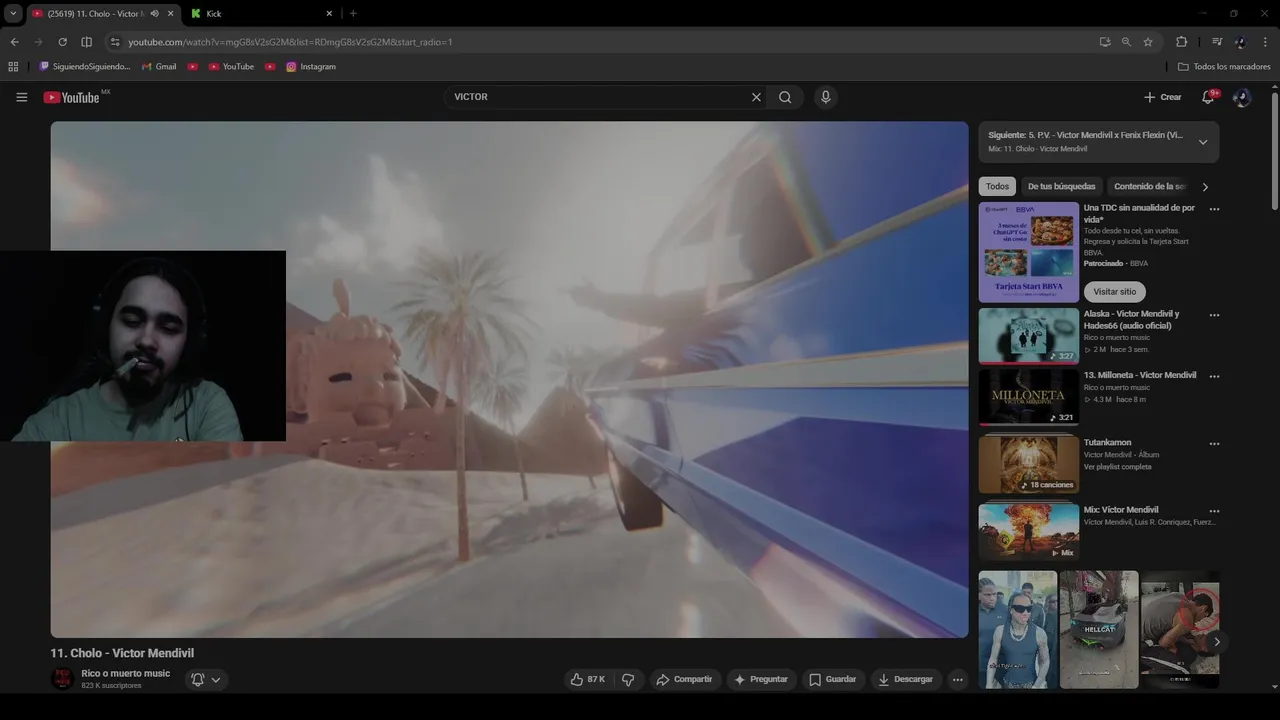Save the video with Guardar
The width and height of the screenshot is (1280, 720).
[832, 679]
